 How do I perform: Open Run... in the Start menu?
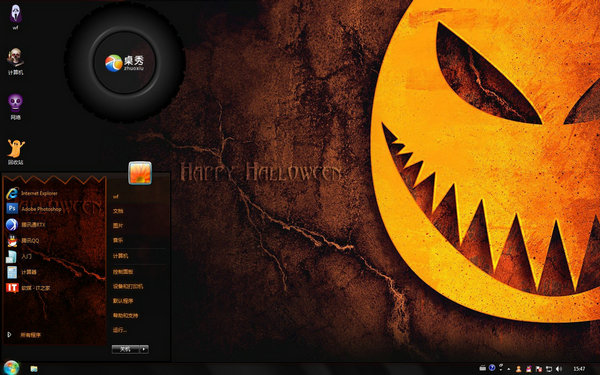click(x=119, y=330)
